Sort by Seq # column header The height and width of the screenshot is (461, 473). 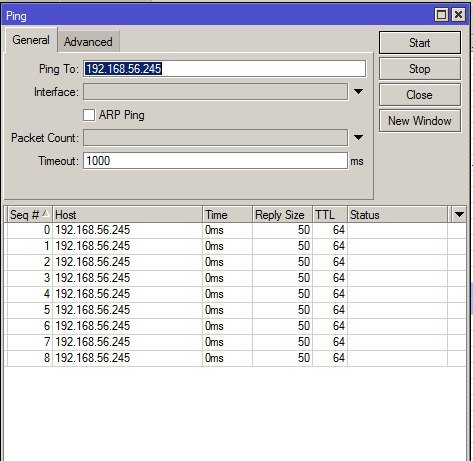pyautogui.click(x=29, y=215)
